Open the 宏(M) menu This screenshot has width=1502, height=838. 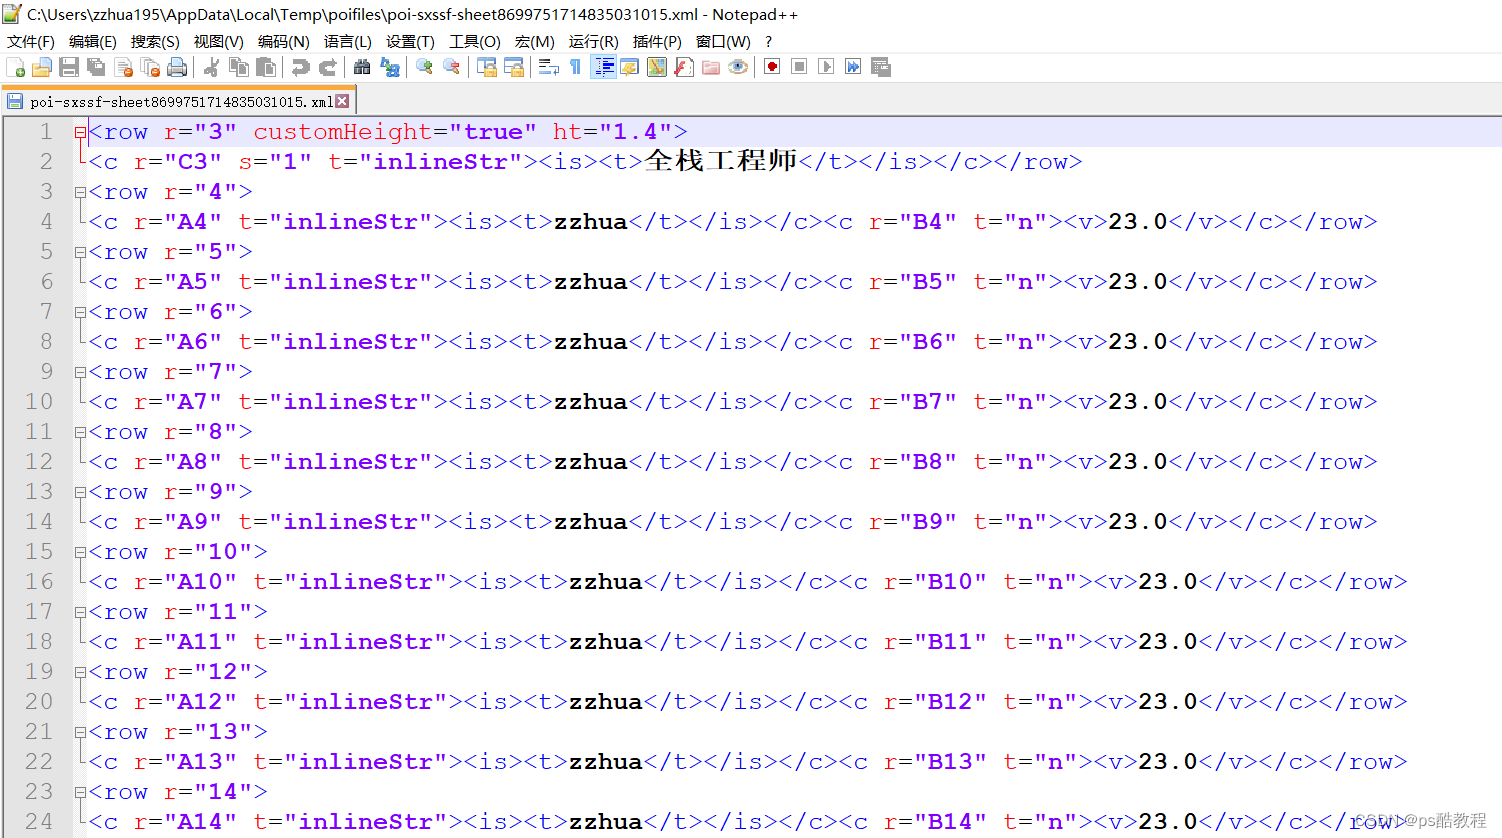coord(535,41)
